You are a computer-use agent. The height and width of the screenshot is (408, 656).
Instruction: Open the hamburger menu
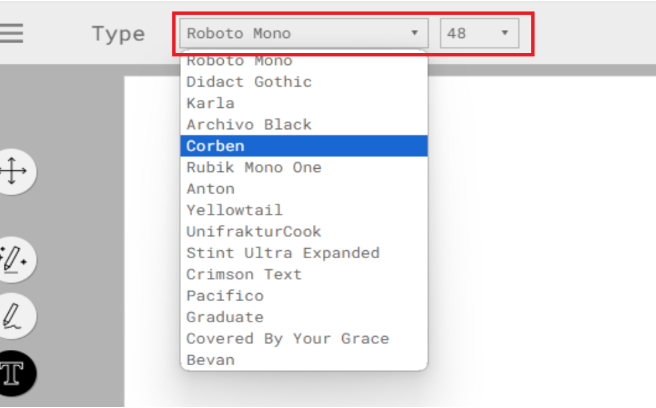pos(13,33)
